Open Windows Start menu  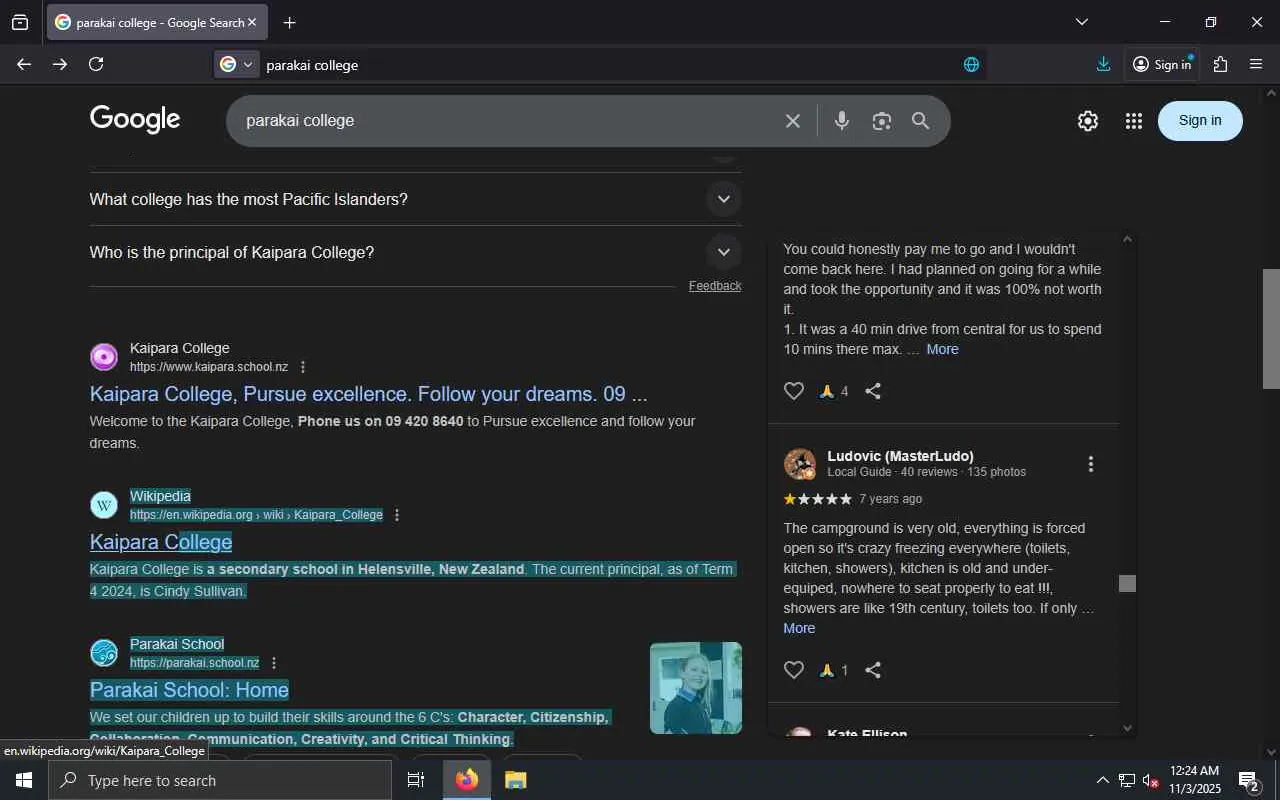[x=24, y=780]
